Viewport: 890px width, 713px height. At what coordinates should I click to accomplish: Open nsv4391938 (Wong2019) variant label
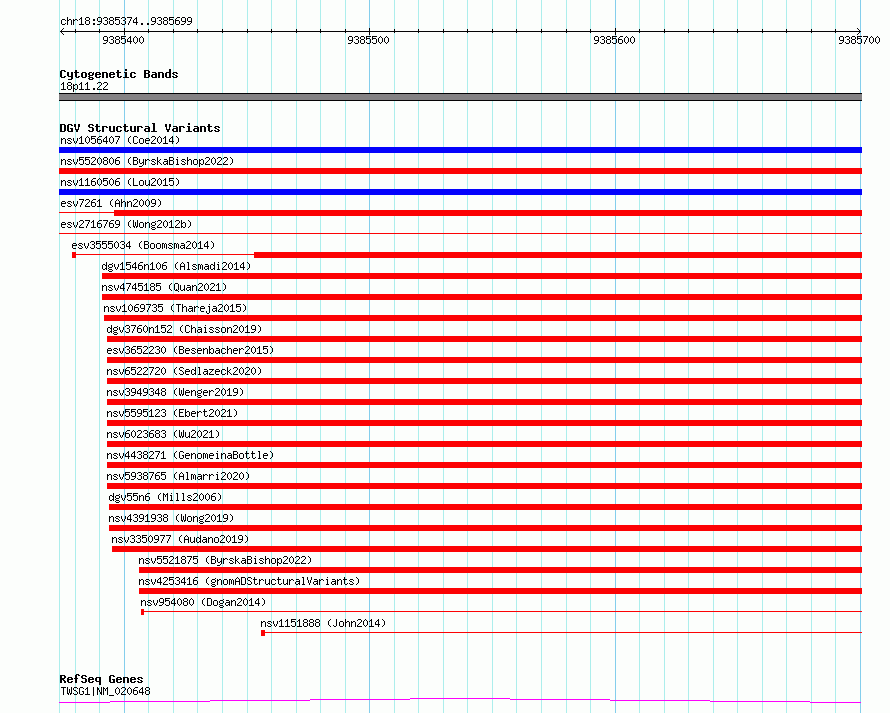(171, 518)
